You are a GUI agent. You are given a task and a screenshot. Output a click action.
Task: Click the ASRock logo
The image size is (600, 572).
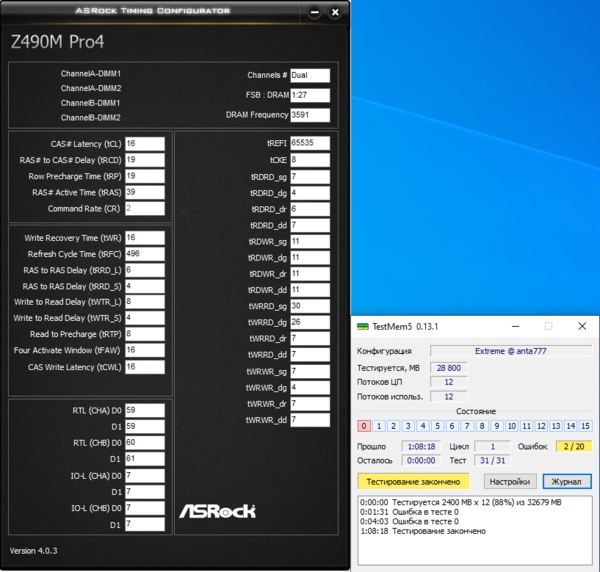click(x=217, y=511)
